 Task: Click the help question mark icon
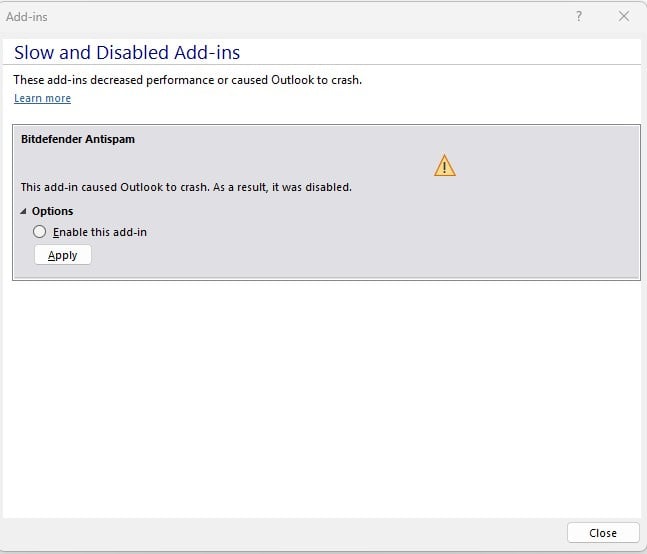coord(579,17)
